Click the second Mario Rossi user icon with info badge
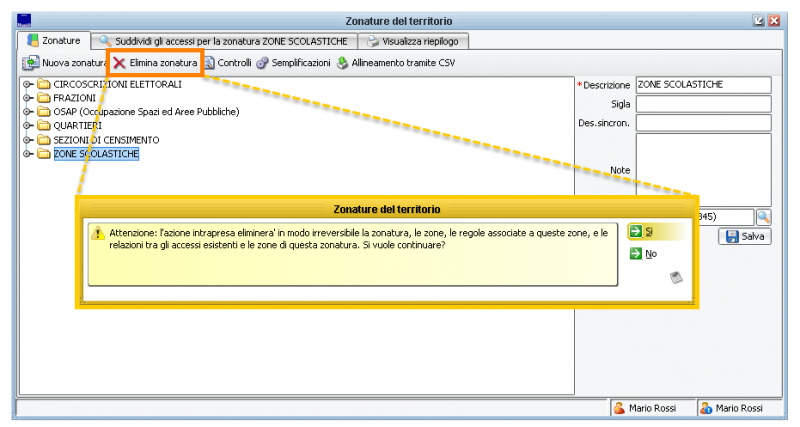Screen dimensions: 800x427 (x=706, y=408)
